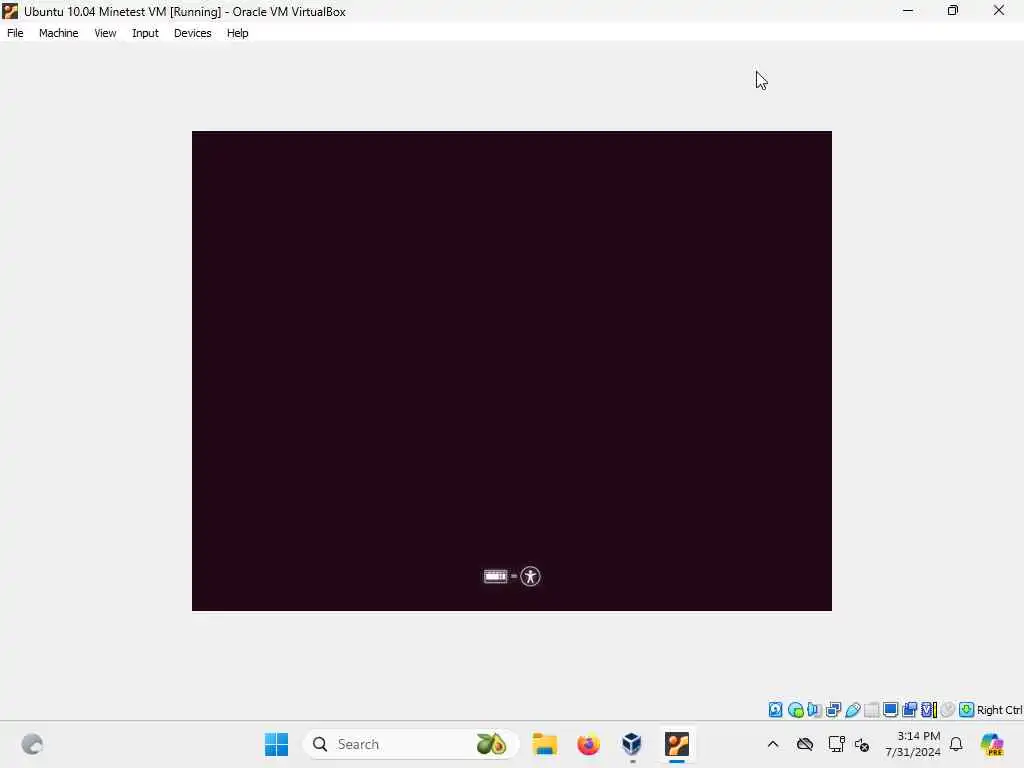The height and width of the screenshot is (768, 1024).
Task: Select the running VM taskbar icon
Action: click(x=677, y=744)
